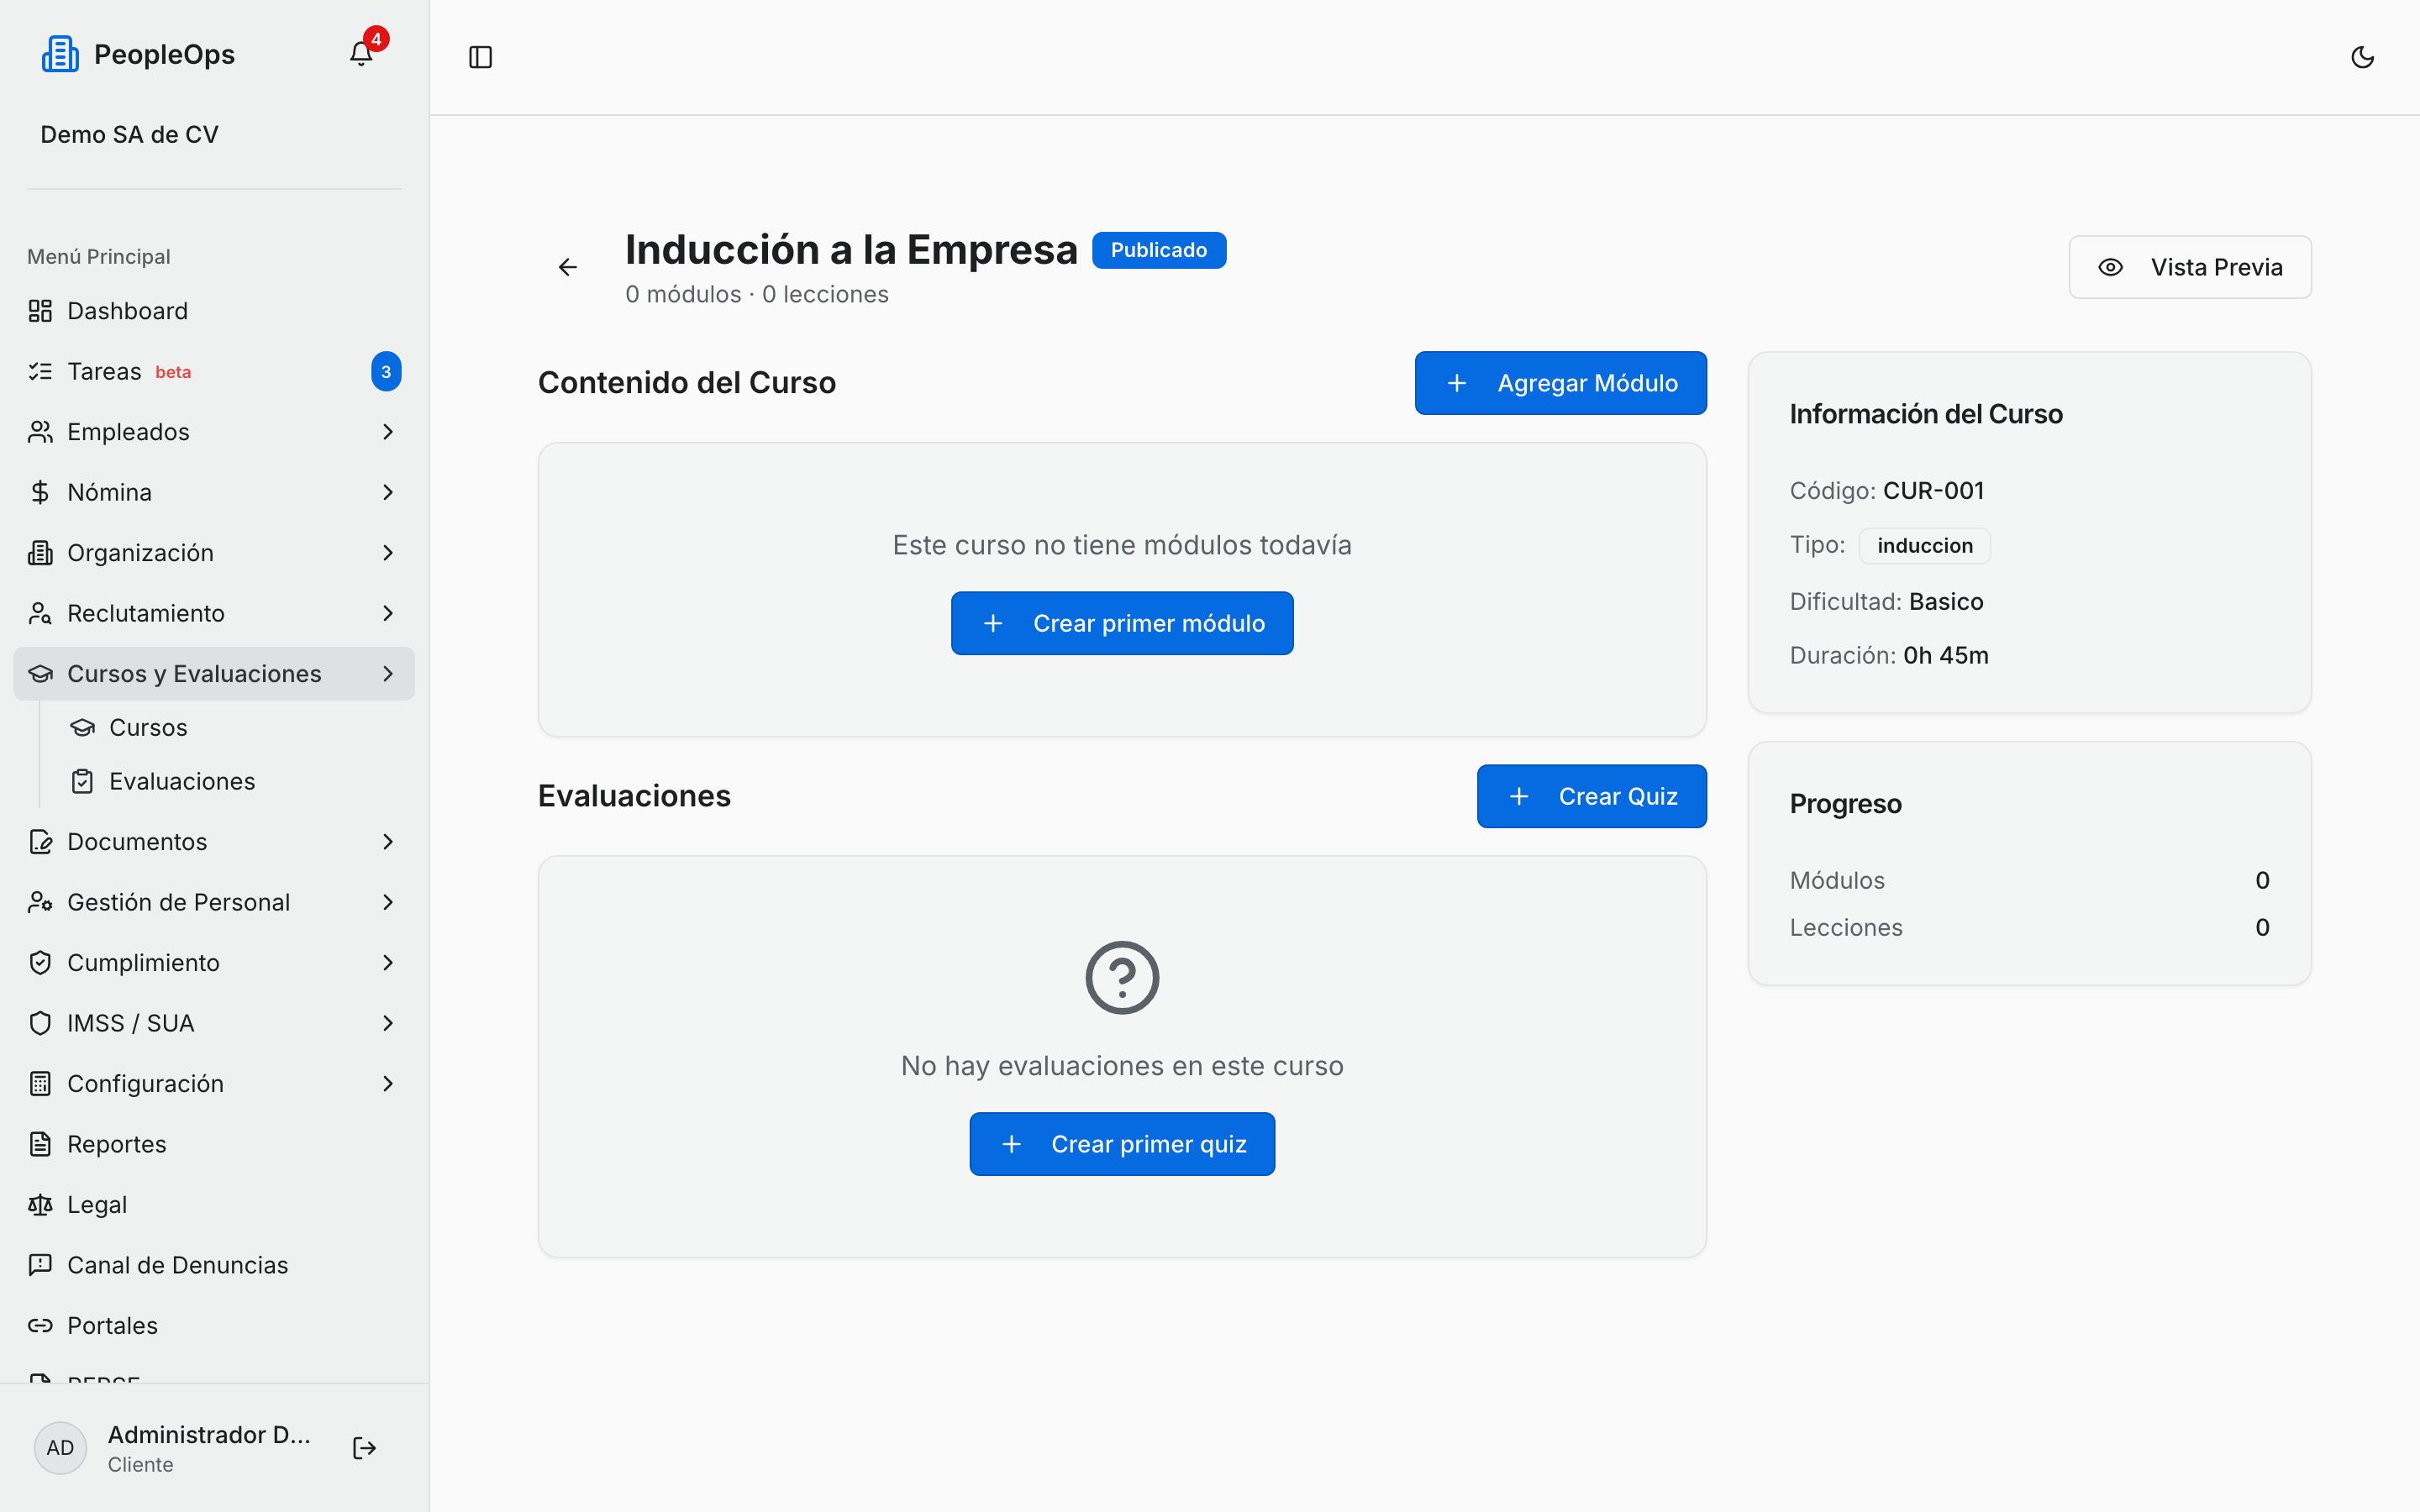Open Nómina menu item

[214, 492]
